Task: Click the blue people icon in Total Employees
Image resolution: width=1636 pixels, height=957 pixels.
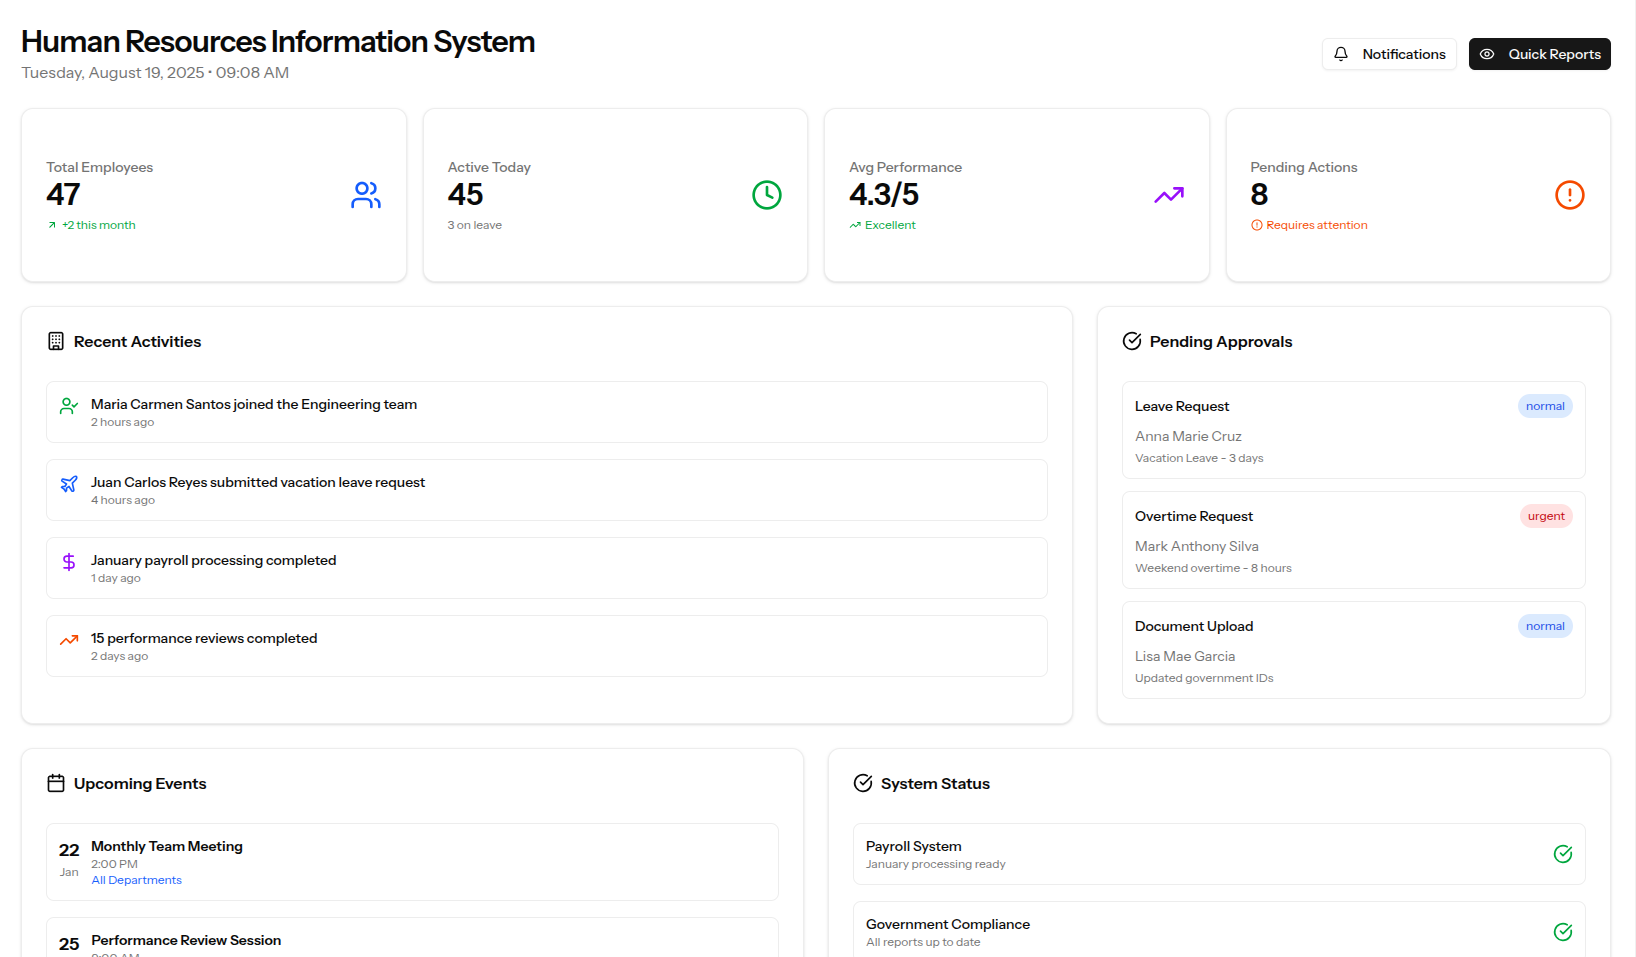Action: click(x=366, y=195)
